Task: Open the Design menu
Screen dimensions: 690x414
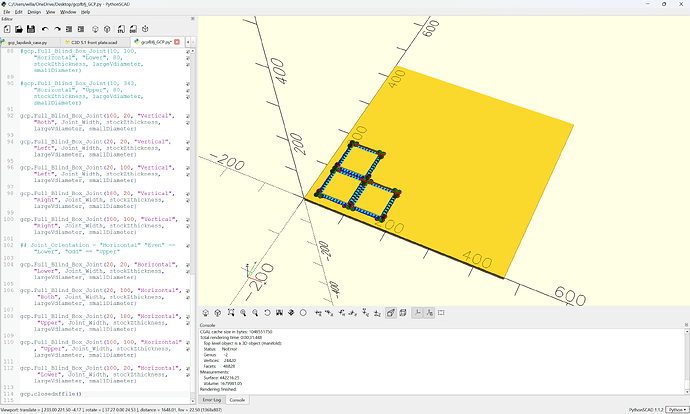Action: click(x=34, y=12)
